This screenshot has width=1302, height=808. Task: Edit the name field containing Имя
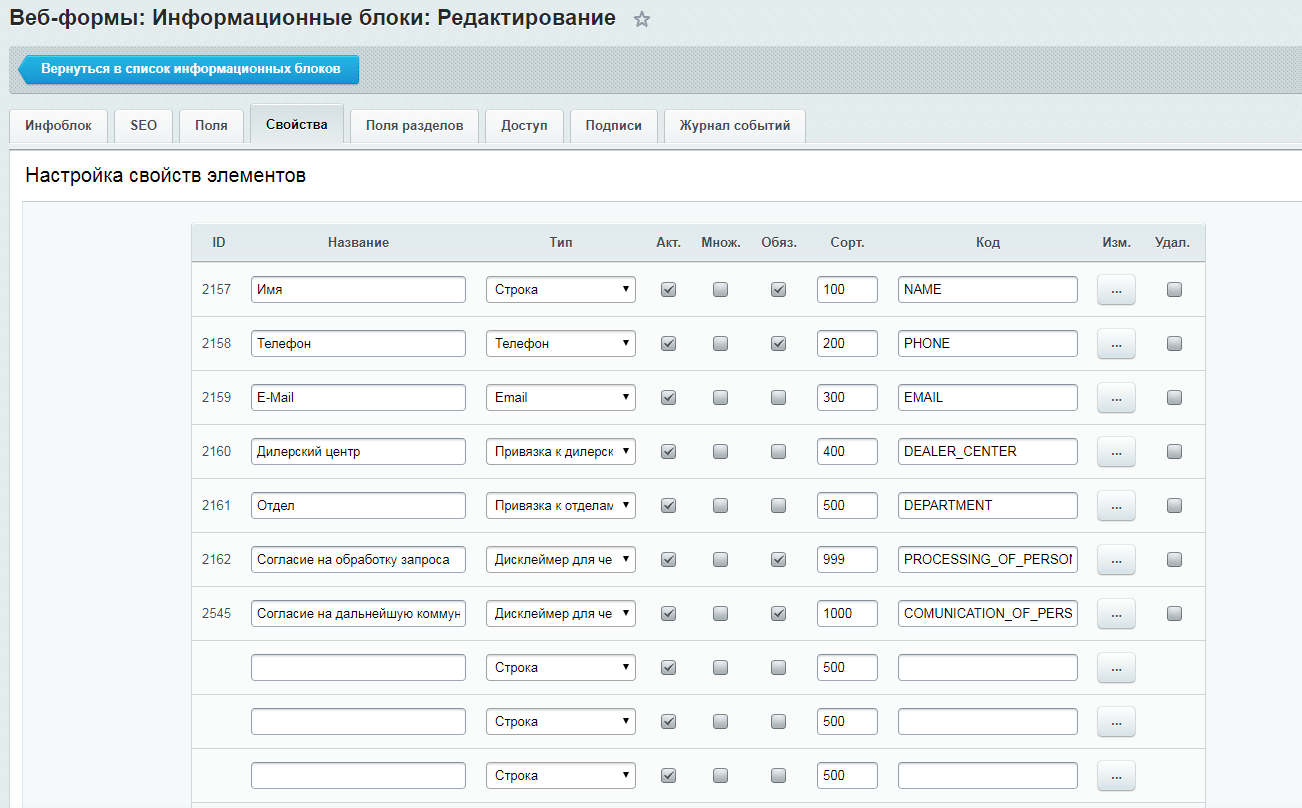pos(358,289)
